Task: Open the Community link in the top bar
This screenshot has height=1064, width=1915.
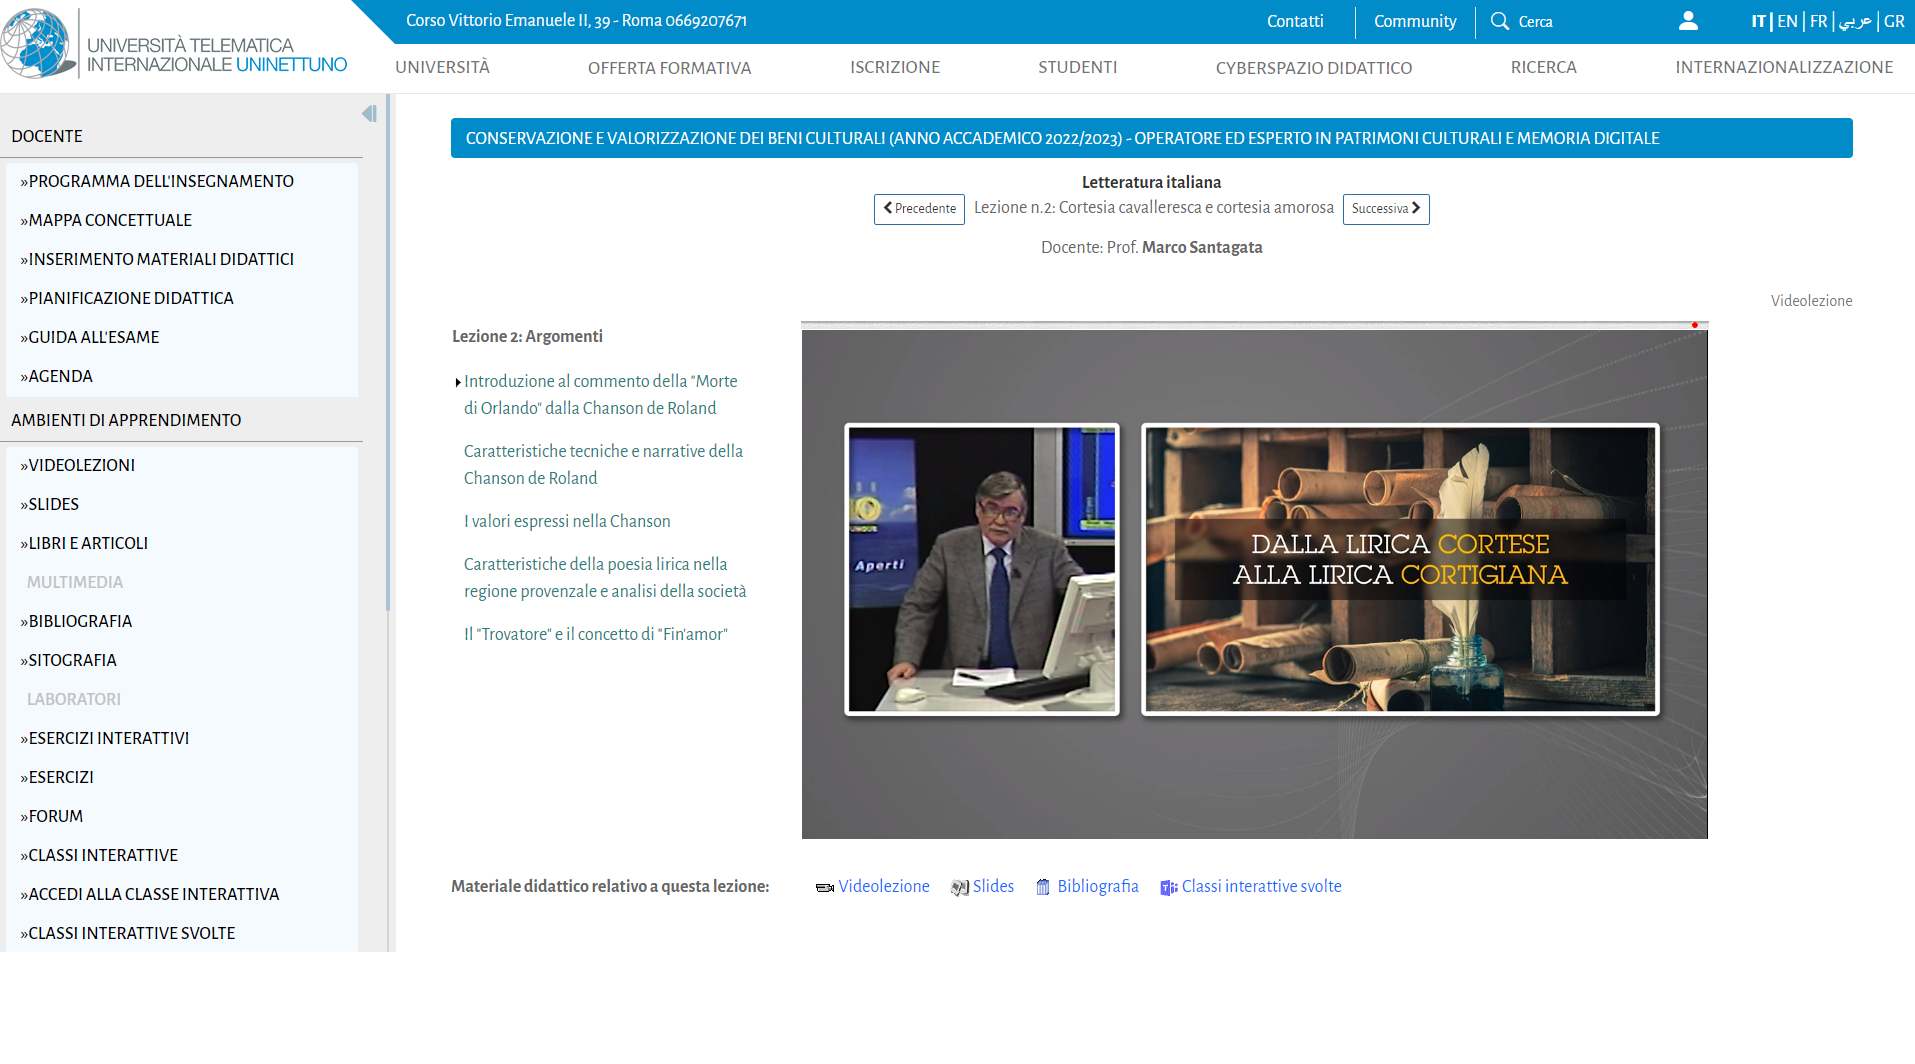Action: coord(1414,21)
